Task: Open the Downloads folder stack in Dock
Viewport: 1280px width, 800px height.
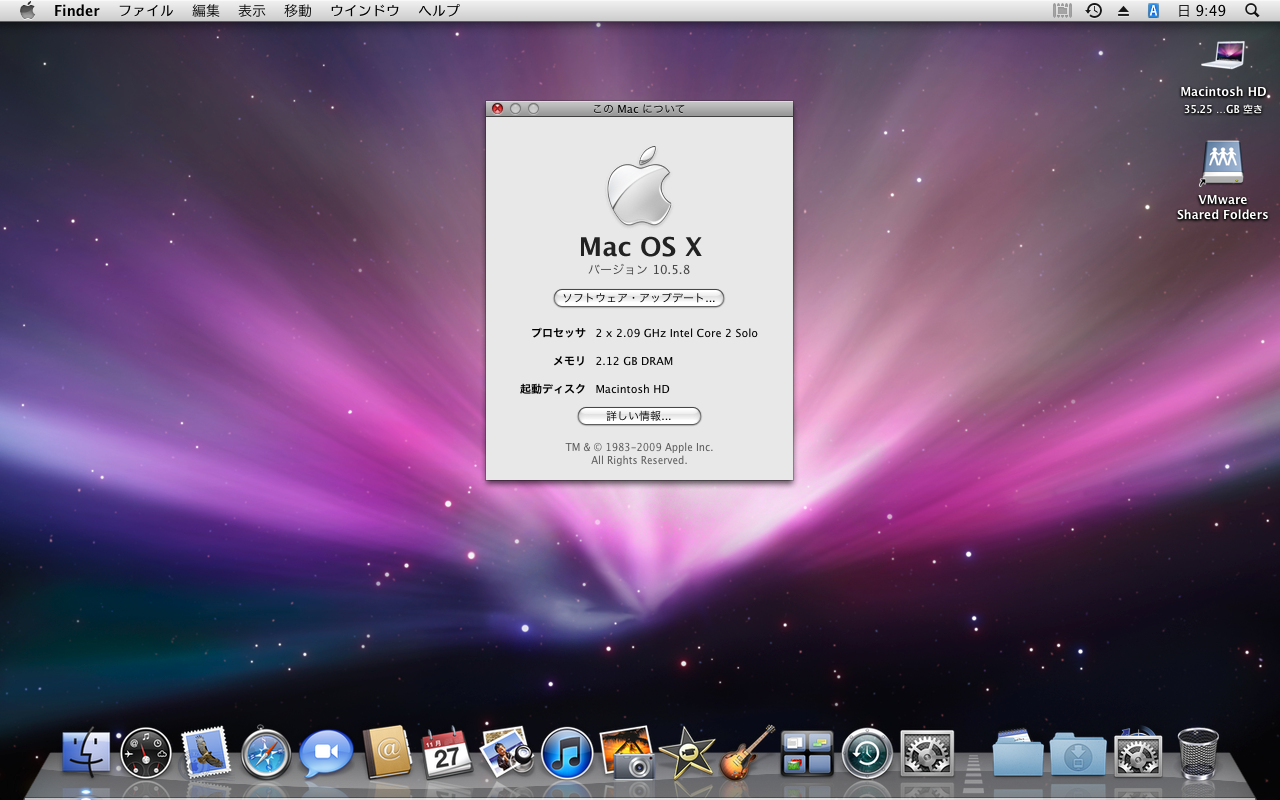Action: [1078, 754]
